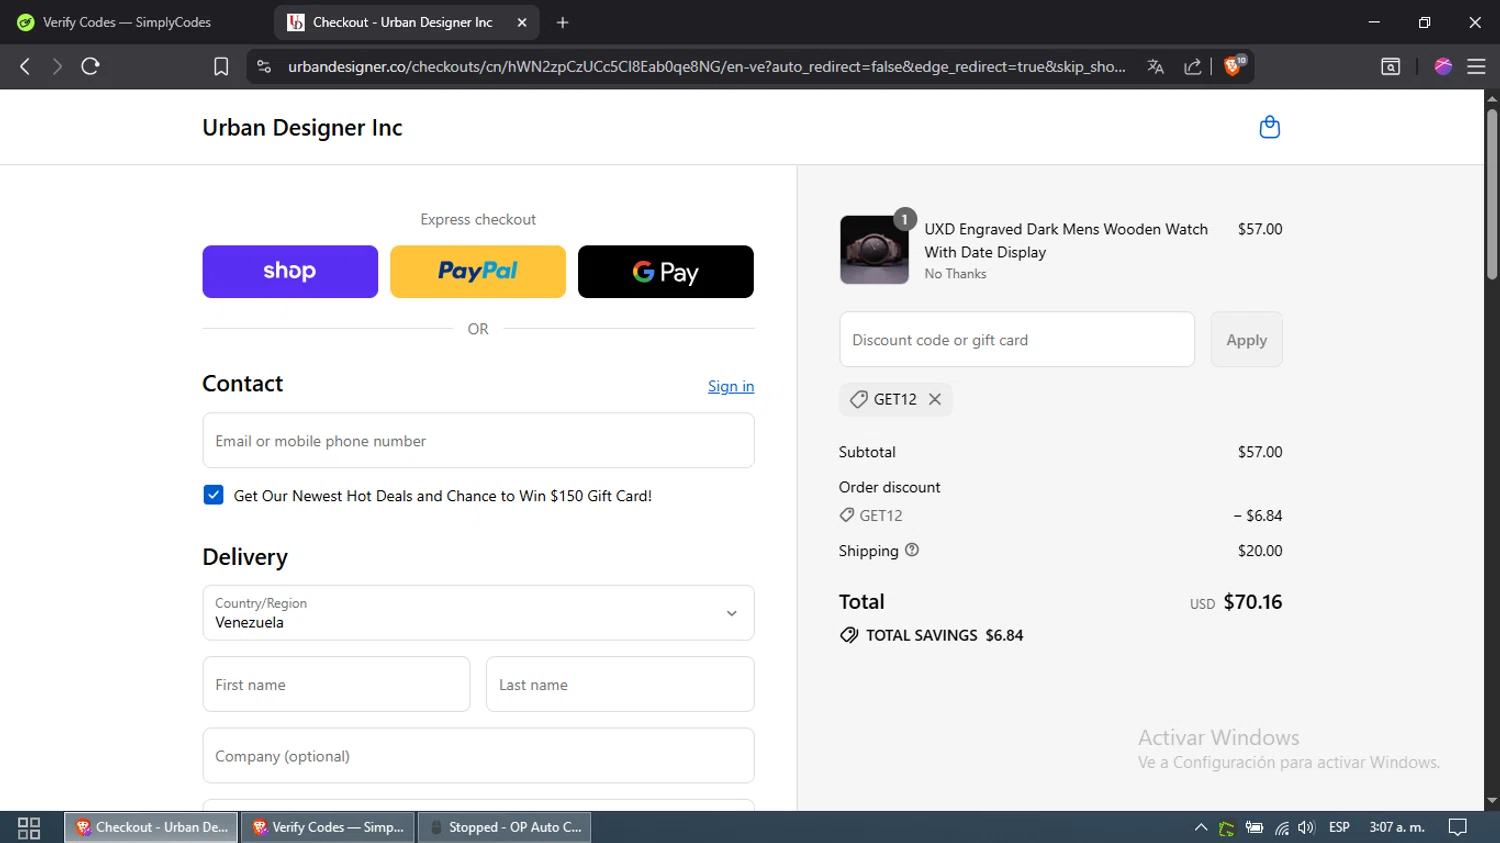The height and width of the screenshot is (843, 1500).
Task: Open Verify Codes taskbar window
Action: [x=328, y=827]
